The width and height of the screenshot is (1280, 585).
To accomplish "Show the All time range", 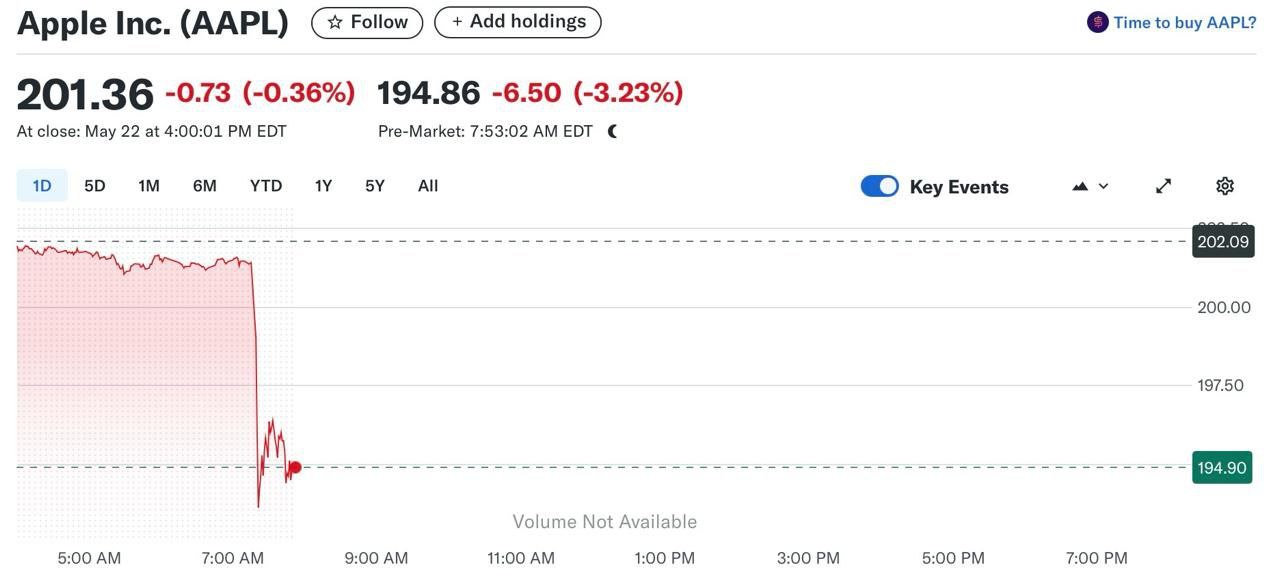I will [x=428, y=186].
